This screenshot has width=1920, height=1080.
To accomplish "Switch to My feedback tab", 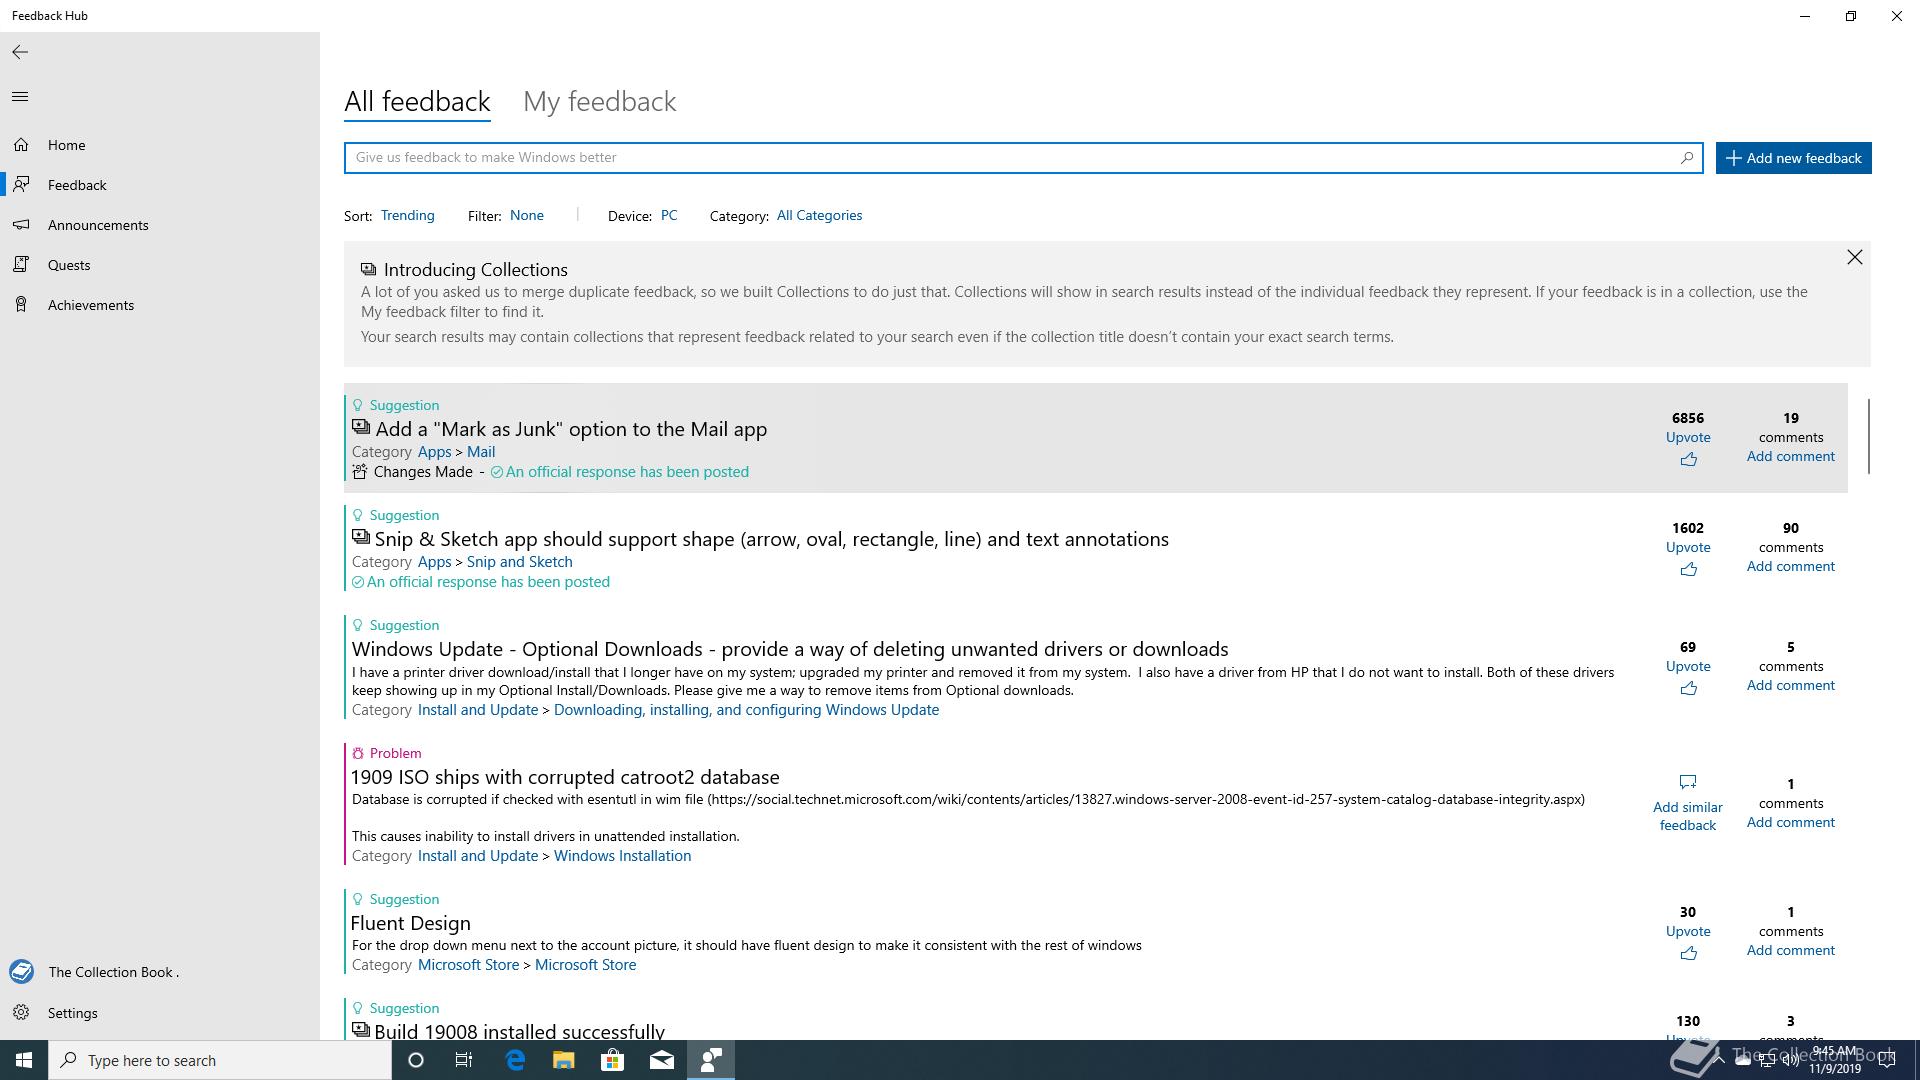I will tap(600, 102).
